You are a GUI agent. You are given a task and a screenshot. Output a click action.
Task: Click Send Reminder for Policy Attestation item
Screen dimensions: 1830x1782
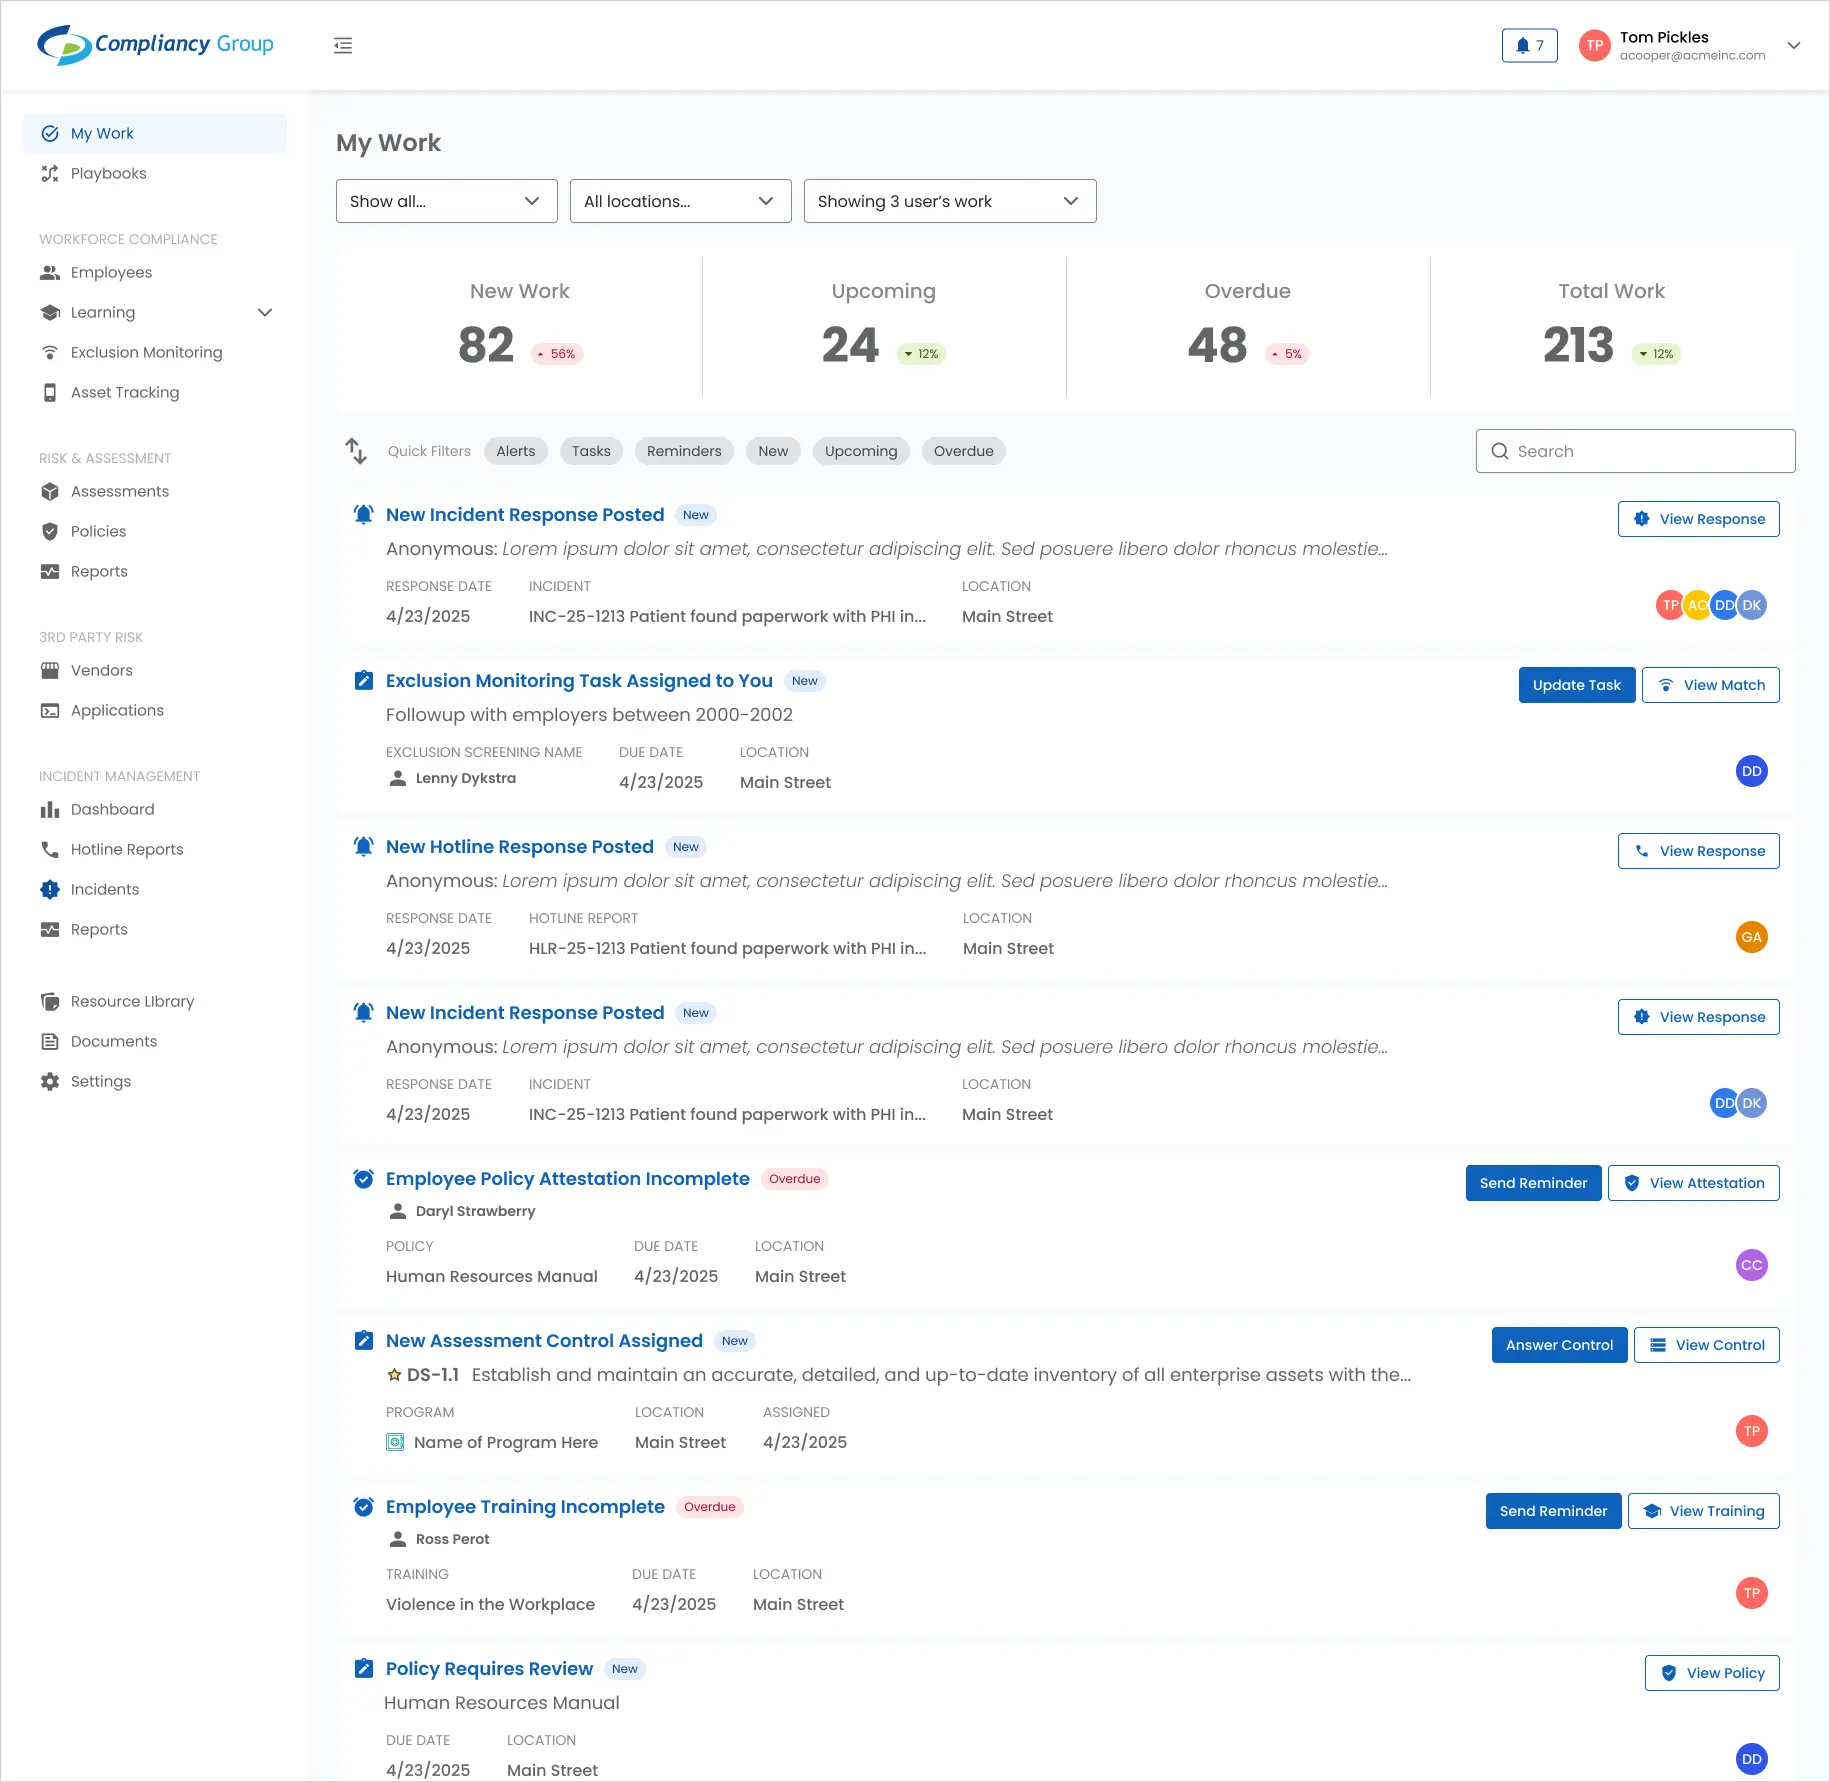click(1533, 1183)
